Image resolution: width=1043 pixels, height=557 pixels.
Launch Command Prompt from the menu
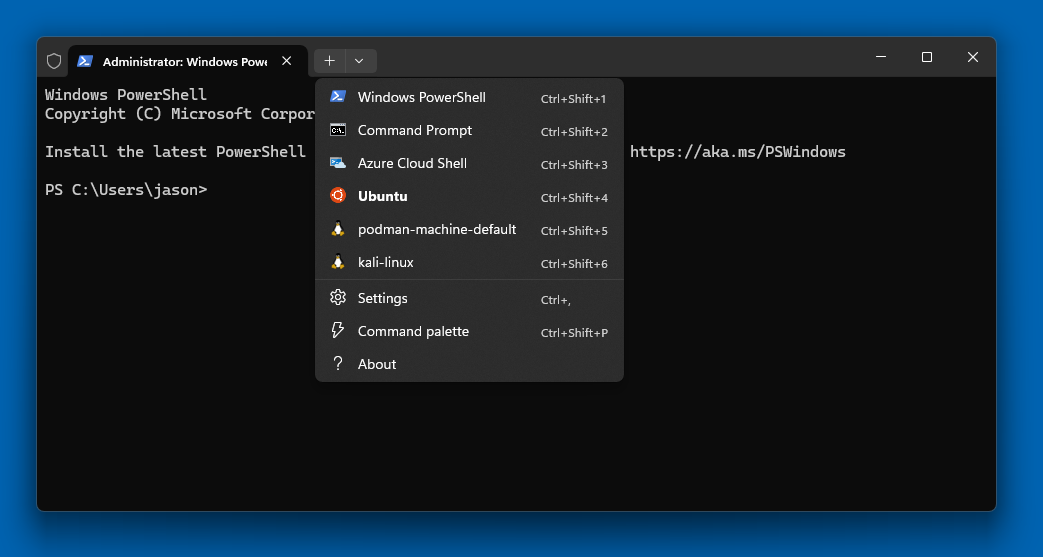(470, 130)
